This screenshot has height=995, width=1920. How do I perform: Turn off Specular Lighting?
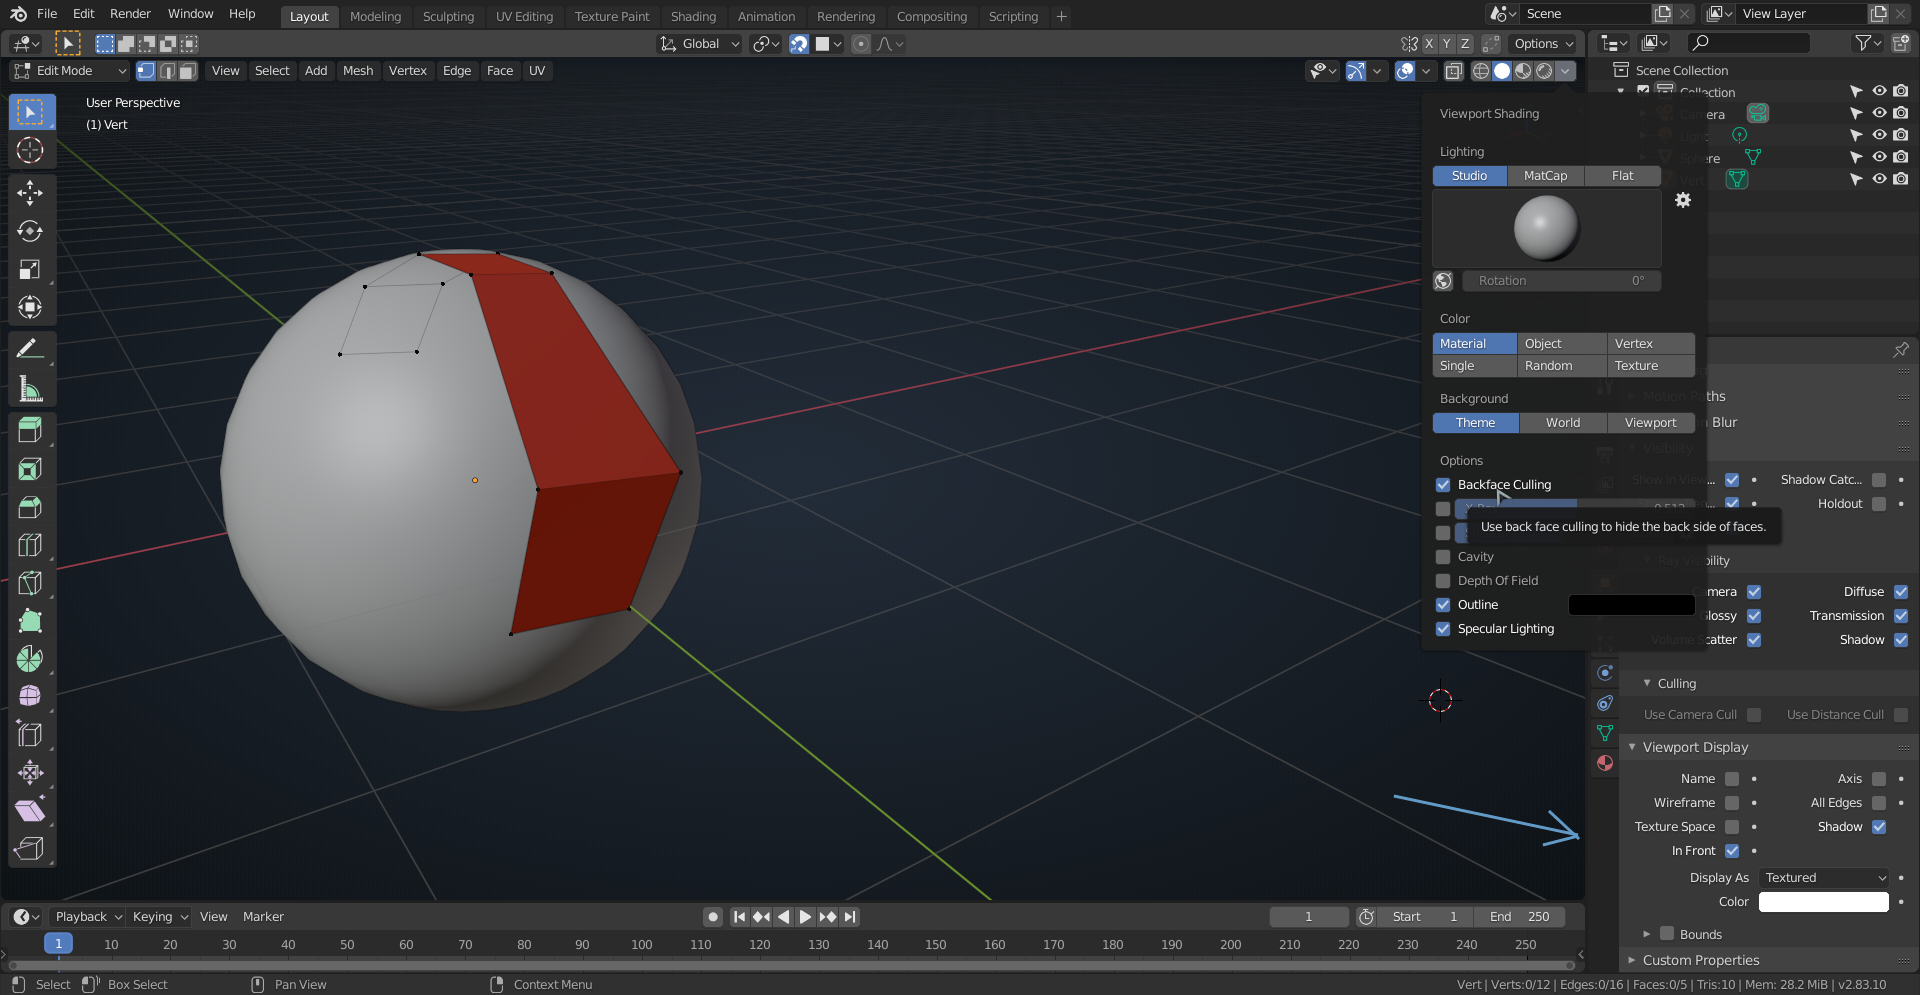pyautogui.click(x=1443, y=629)
